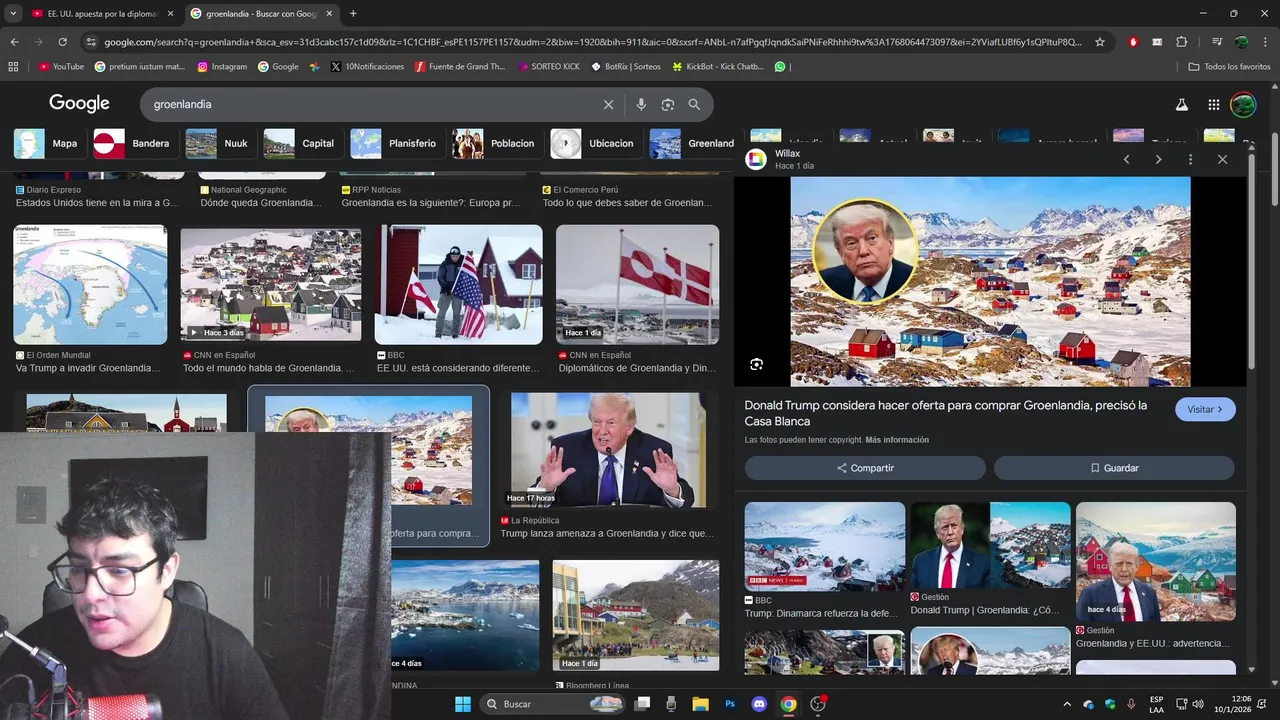Screen dimensions: 1280x720
Task: Open the Chrome bookmarks apps grid
Action: 13,67
